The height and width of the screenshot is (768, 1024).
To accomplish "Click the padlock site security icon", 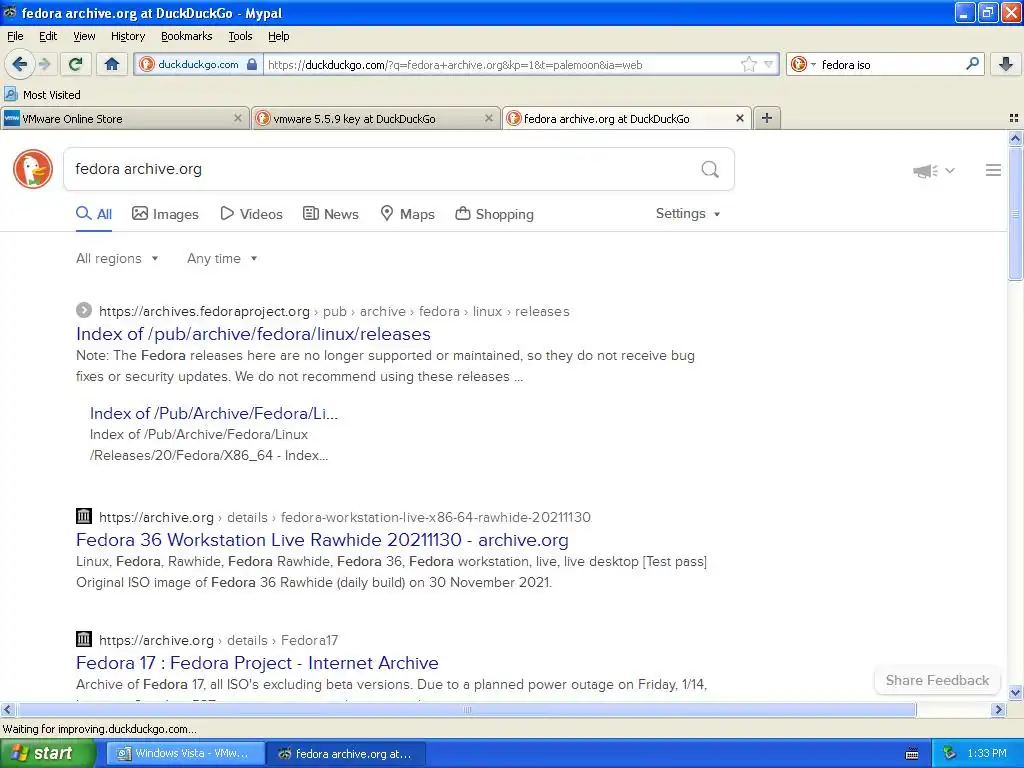I will [x=252, y=65].
